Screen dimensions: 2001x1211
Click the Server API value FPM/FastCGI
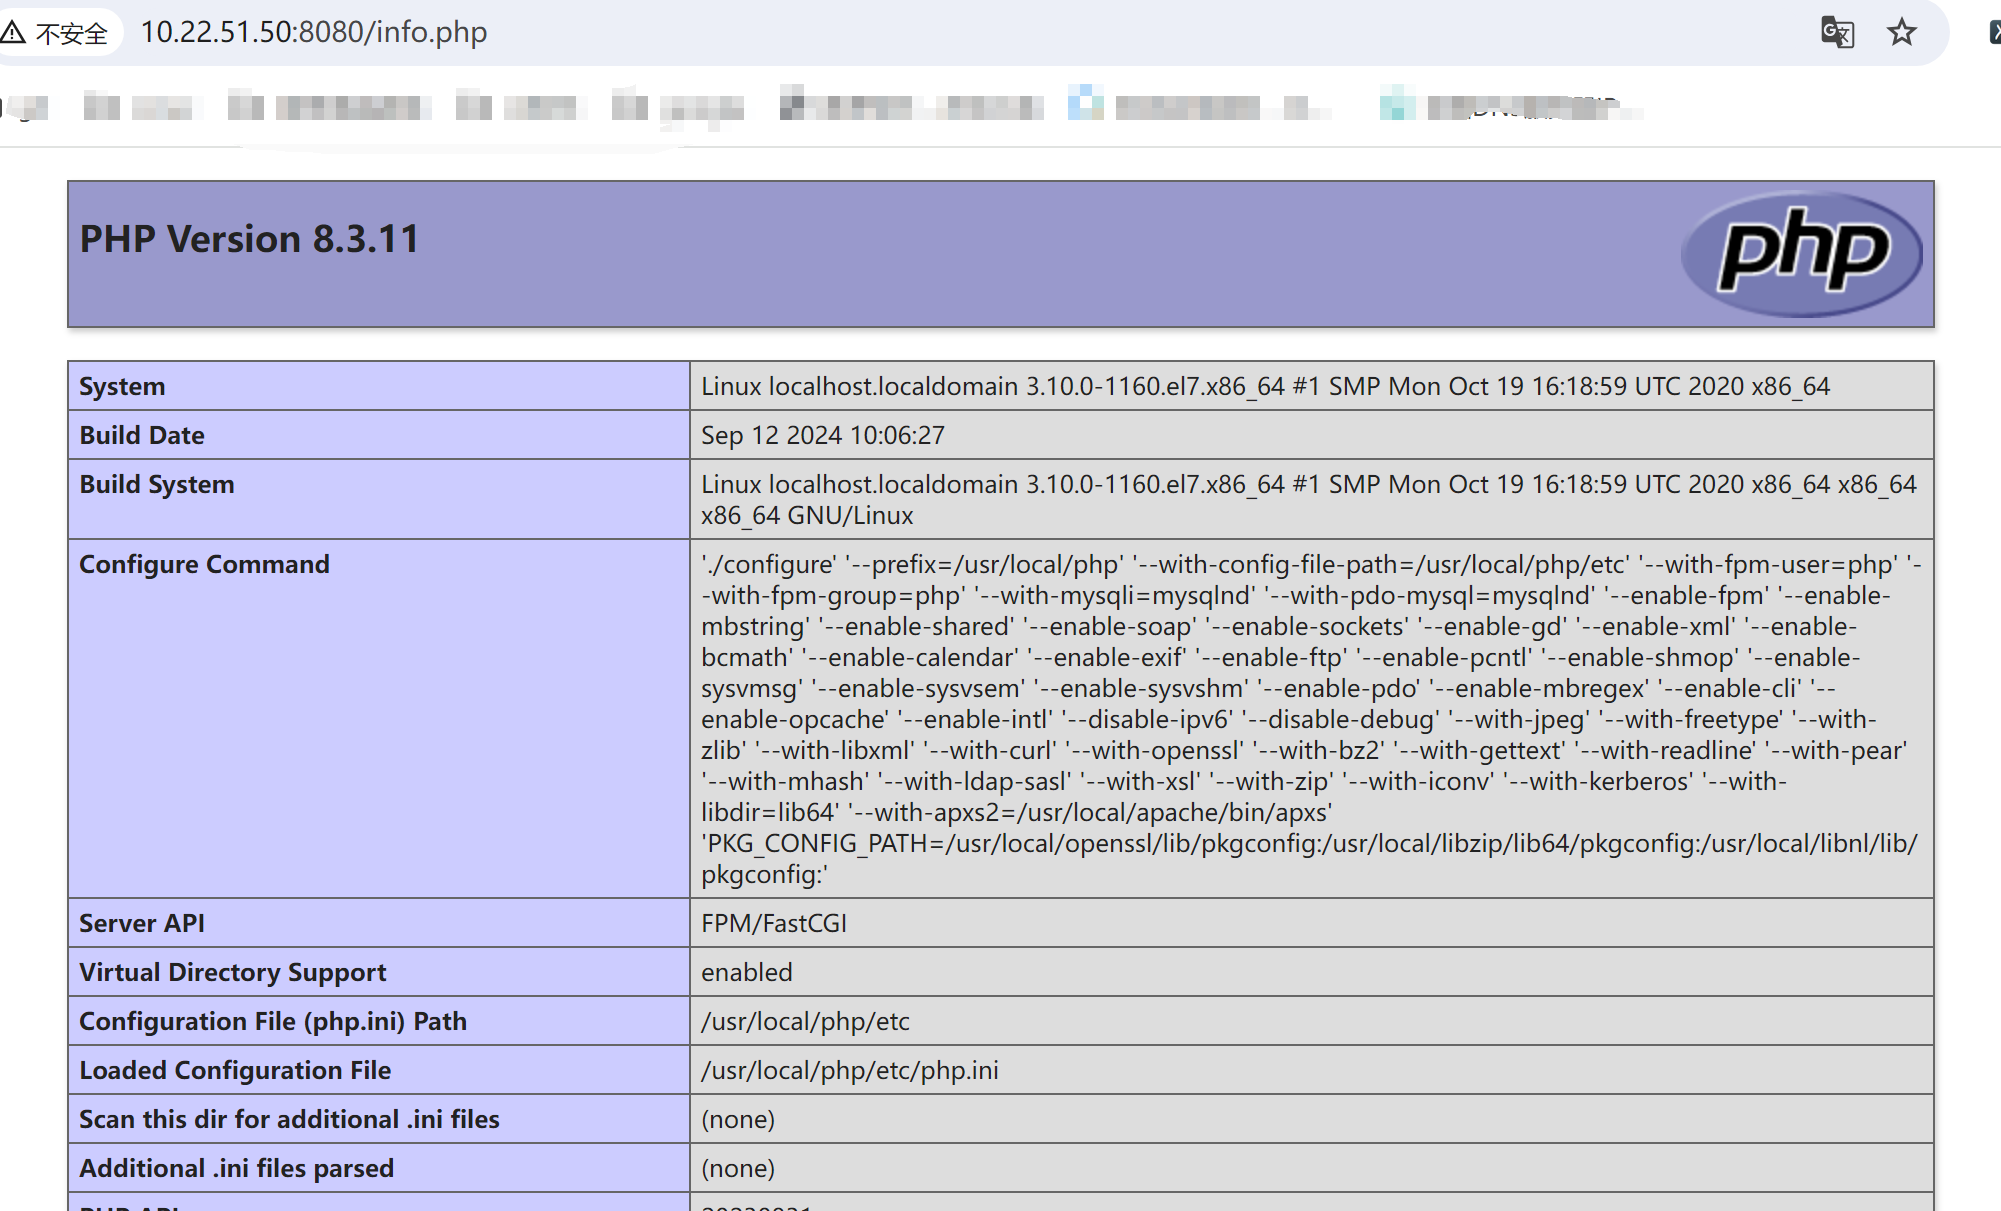pos(773,923)
